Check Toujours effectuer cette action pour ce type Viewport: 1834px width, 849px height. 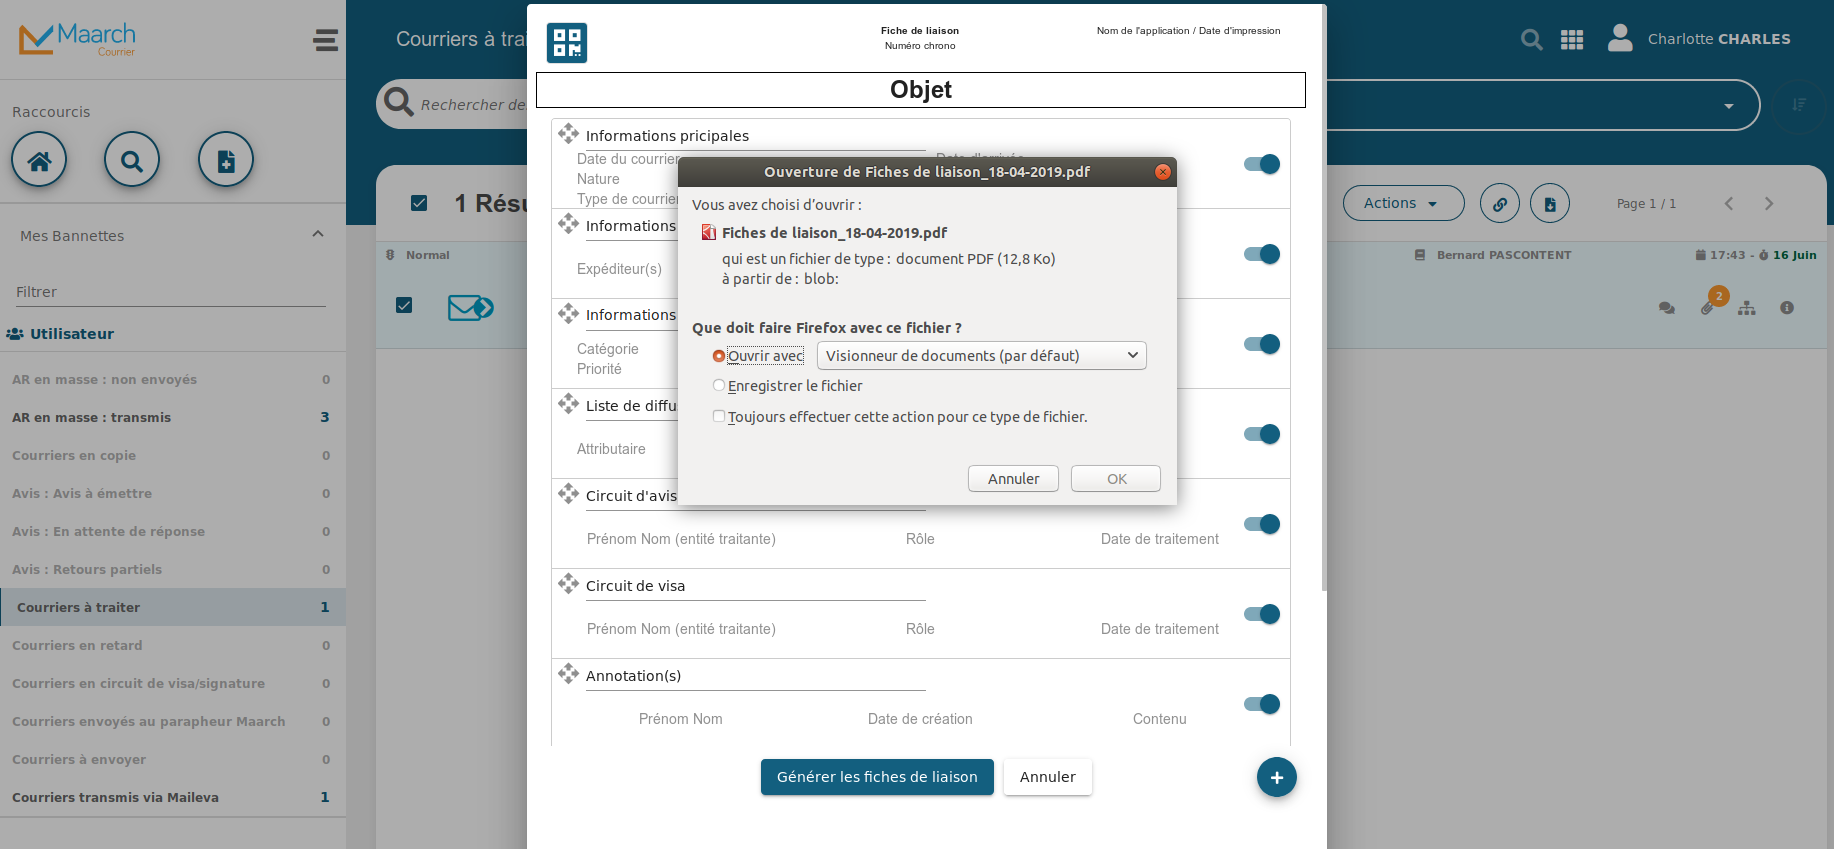click(x=719, y=417)
